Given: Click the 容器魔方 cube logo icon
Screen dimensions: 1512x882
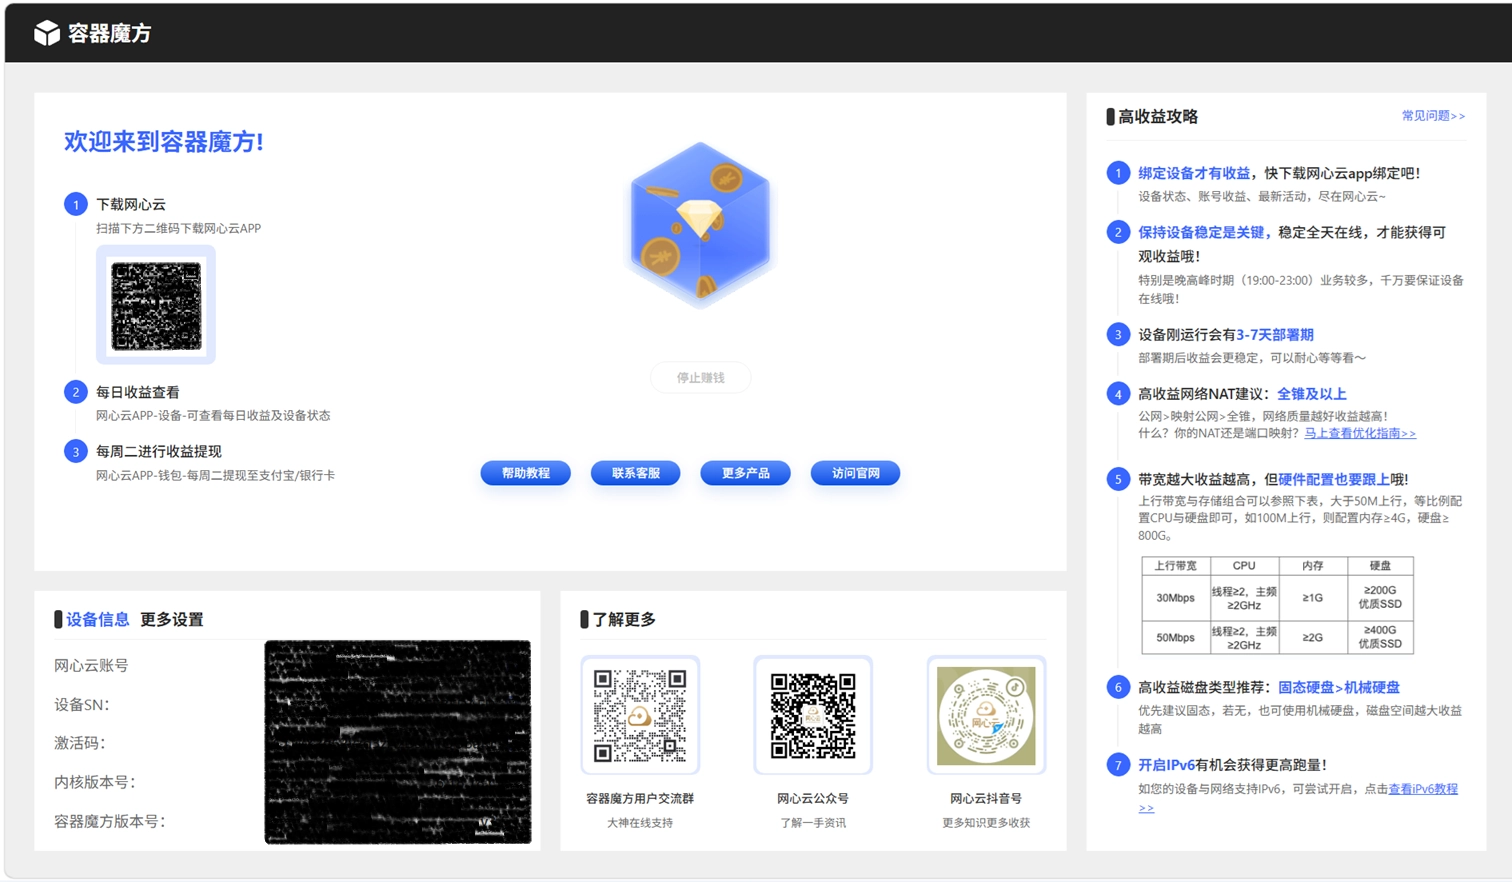Looking at the screenshot, I should point(47,33).
